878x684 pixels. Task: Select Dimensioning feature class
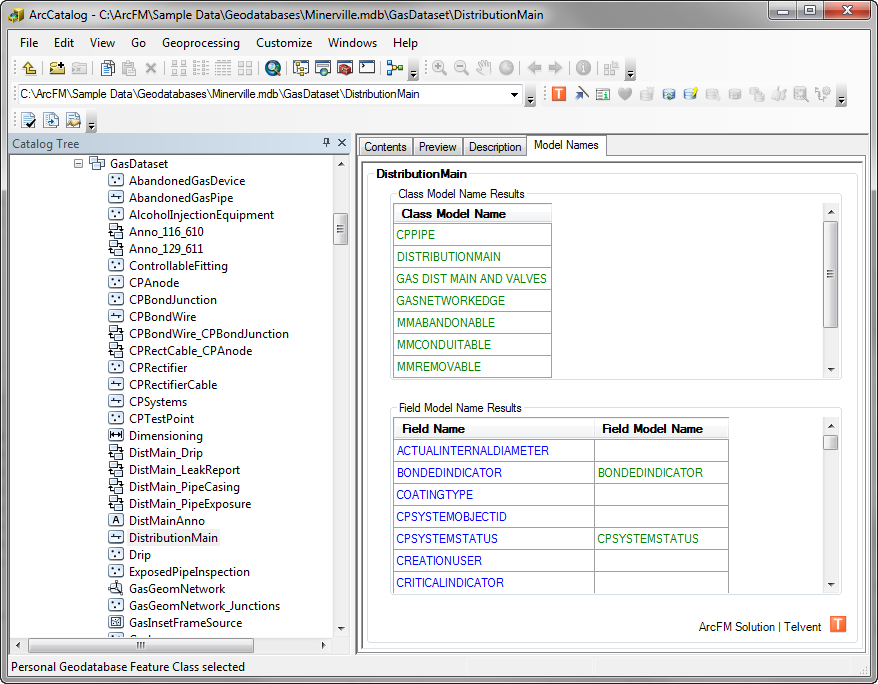point(166,435)
